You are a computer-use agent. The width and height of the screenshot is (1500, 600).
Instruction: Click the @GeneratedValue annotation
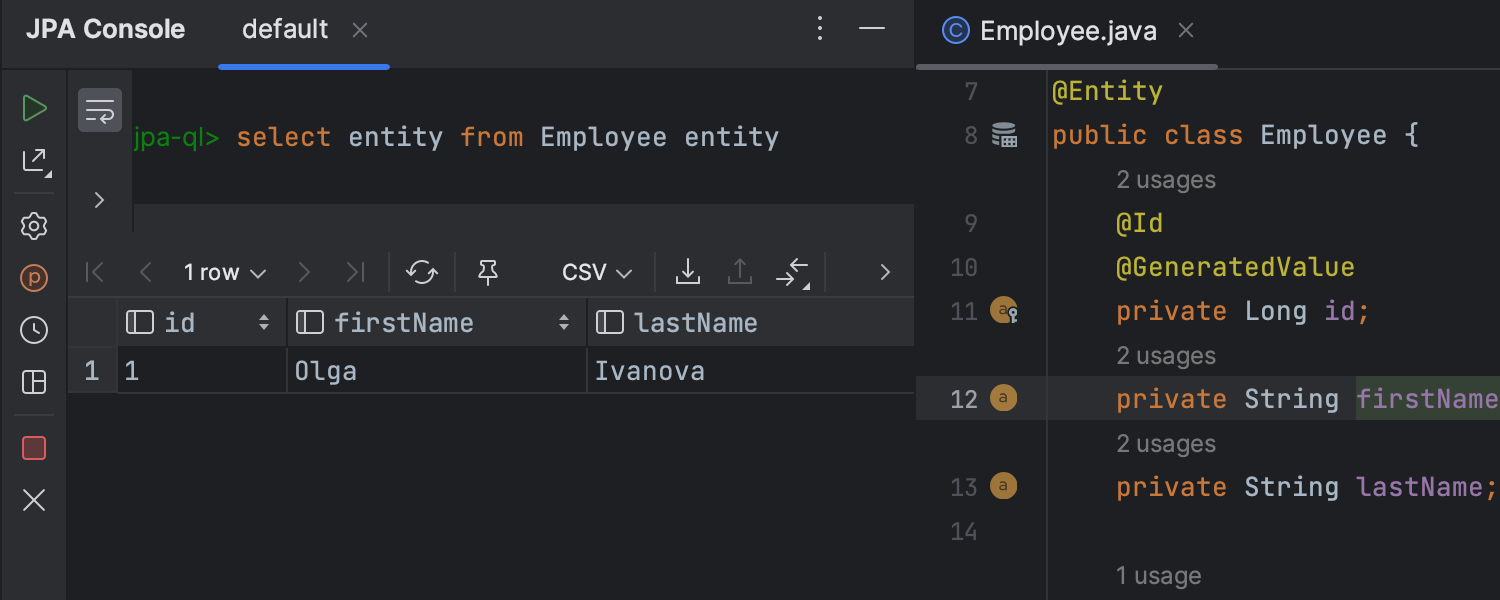click(x=1235, y=268)
